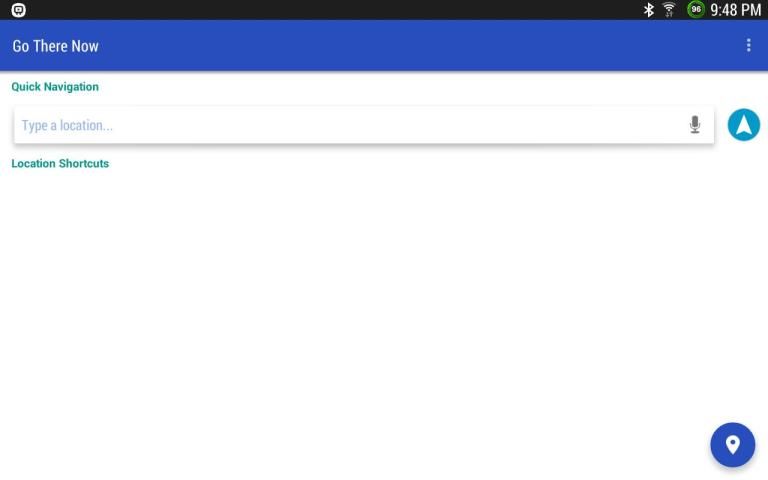Screen dimensions: 768x480
Task: Open the notification icon in status bar
Action: pyautogui.click(x=19, y=10)
